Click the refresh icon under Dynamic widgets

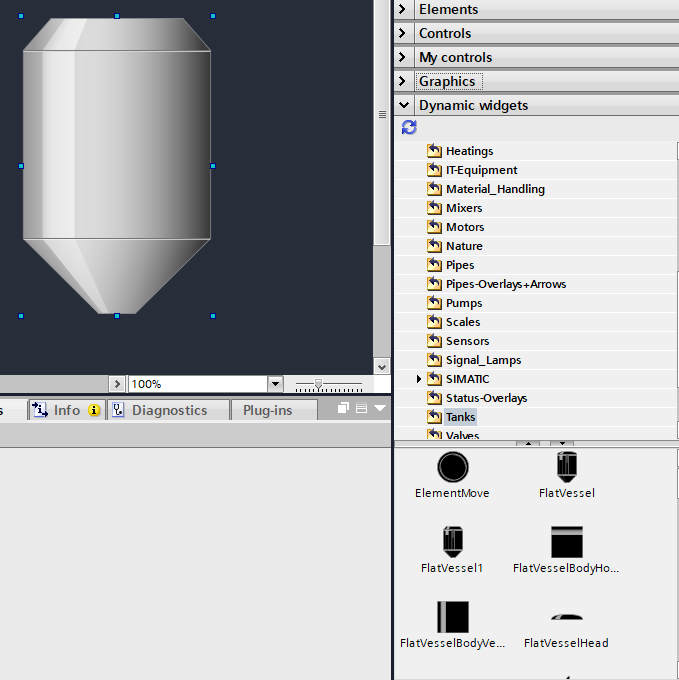409,128
